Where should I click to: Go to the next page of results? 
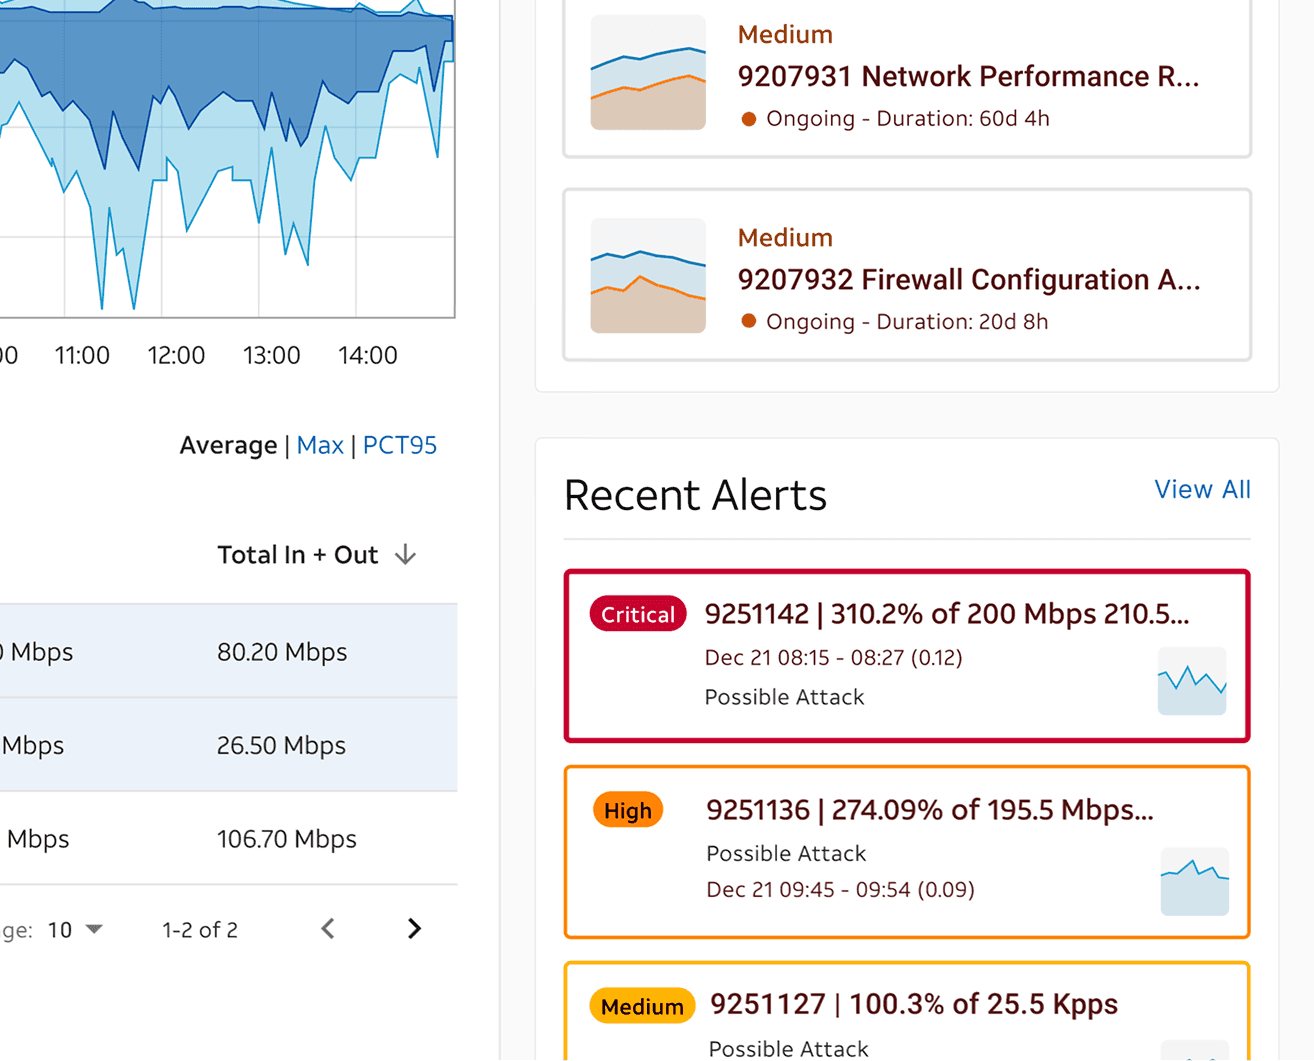(x=414, y=929)
